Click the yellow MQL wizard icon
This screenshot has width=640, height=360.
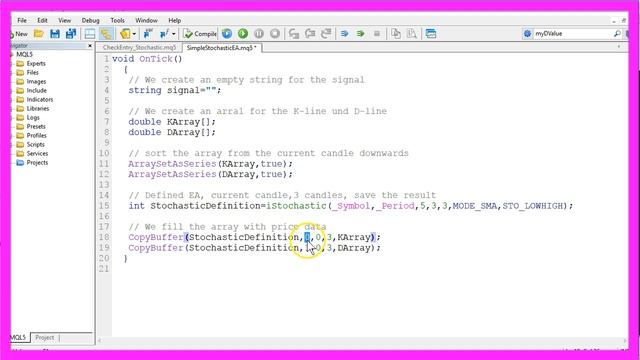click(x=125, y=33)
